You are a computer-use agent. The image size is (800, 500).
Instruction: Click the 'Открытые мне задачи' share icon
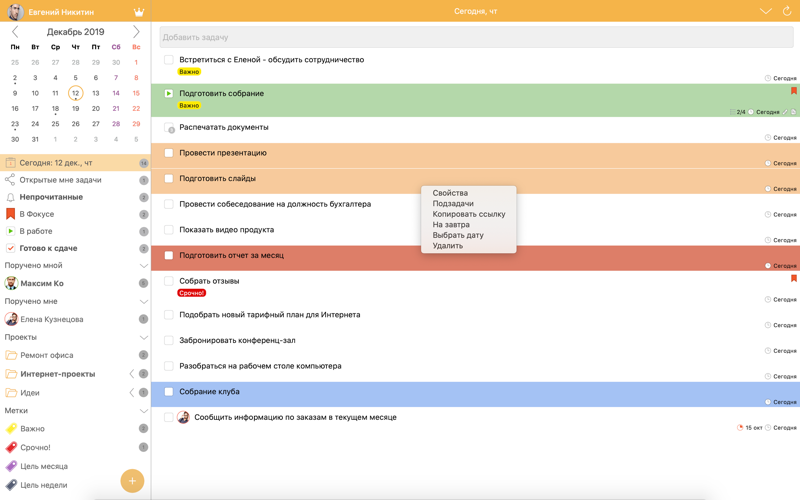pyautogui.click(x=11, y=180)
